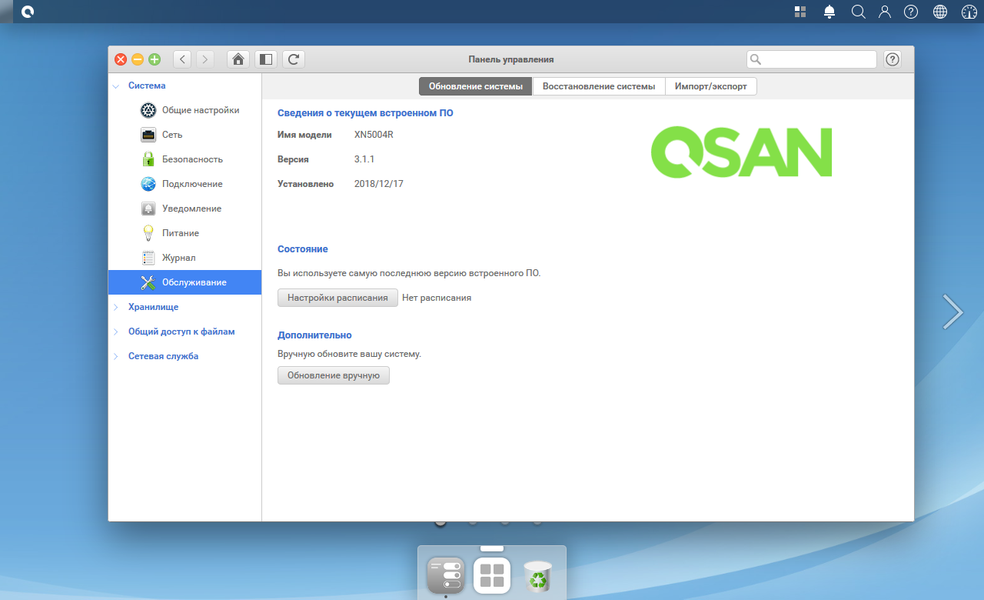Click the QSAN logo in the top-left corner
The image size is (984, 600).
pyautogui.click(x=27, y=11)
